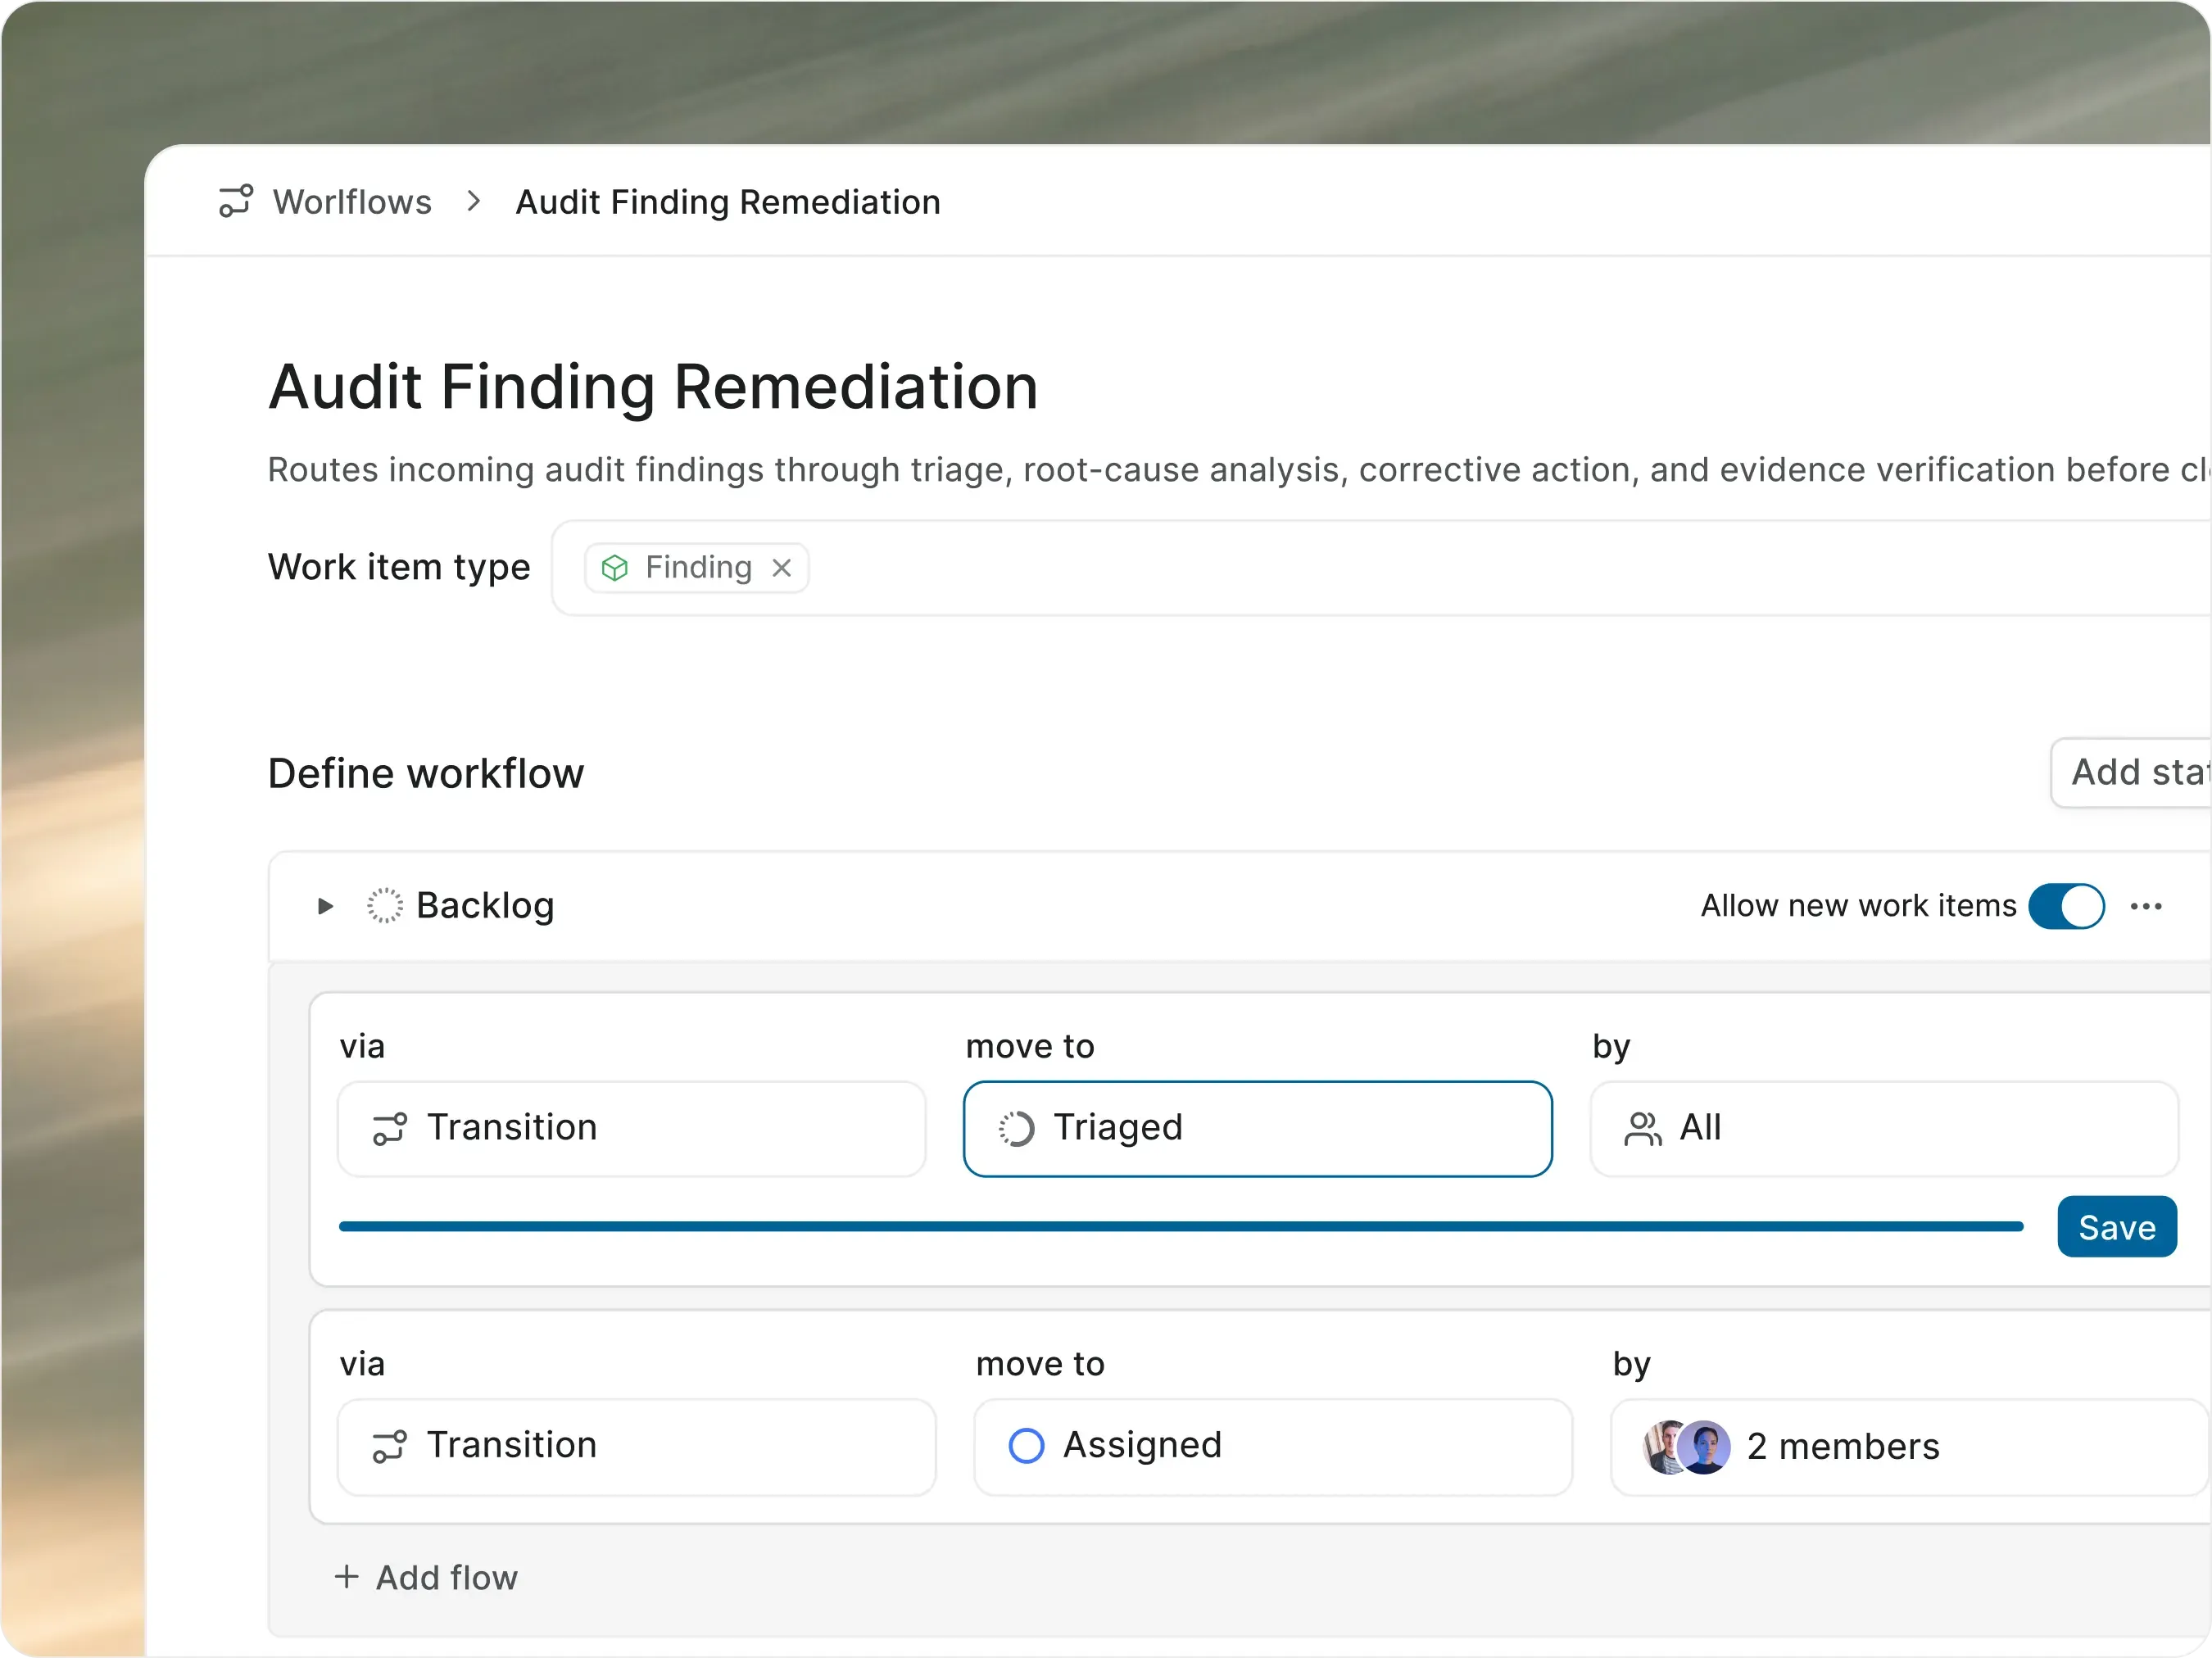Click the Work item type input field
Screen dimensions: 2212x1658
(1381, 568)
